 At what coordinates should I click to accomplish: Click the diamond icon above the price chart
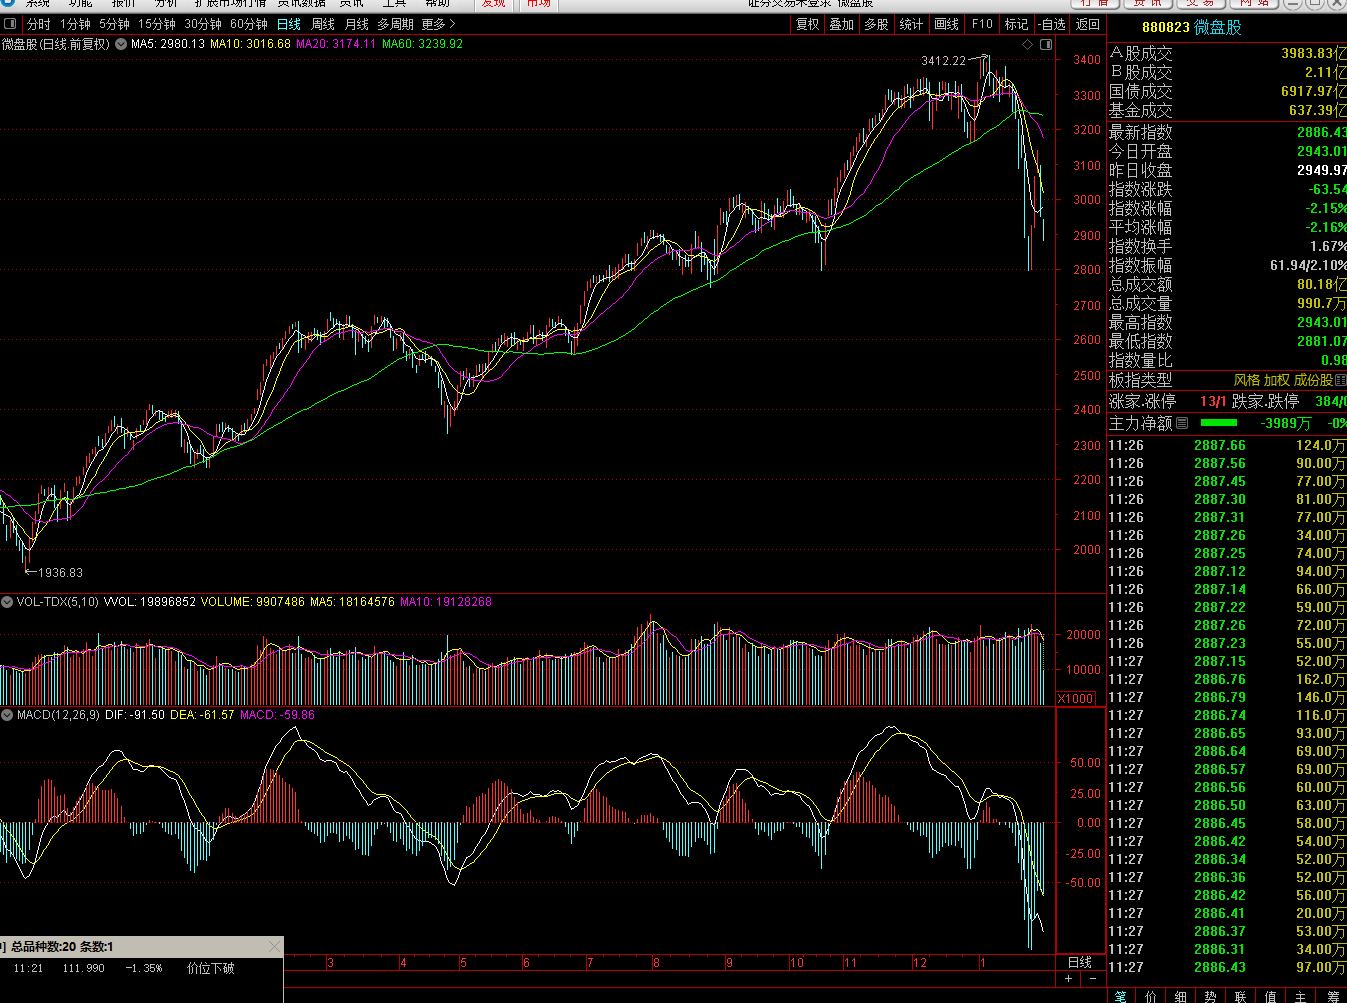pyautogui.click(x=1027, y=44)
